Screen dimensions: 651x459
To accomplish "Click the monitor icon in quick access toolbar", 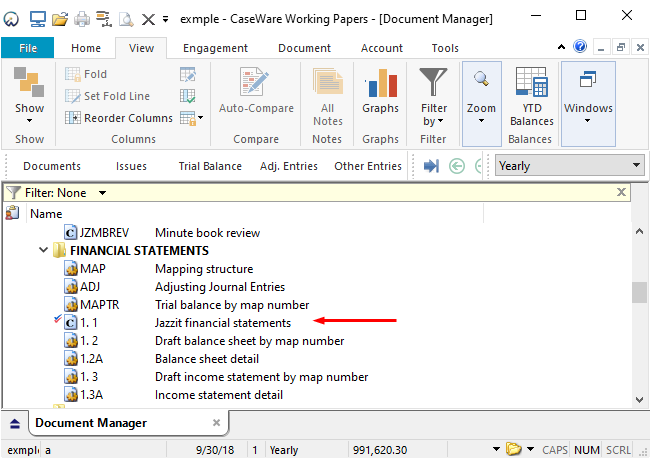I will point(37,19).
